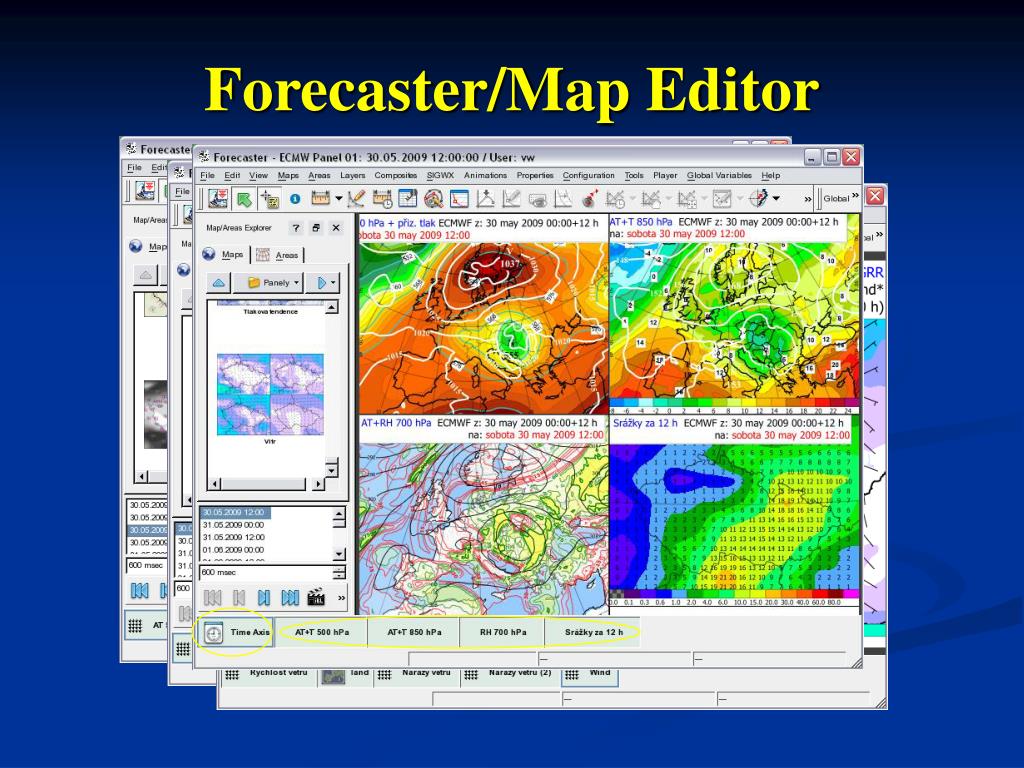
Task: Click down arrow of thumbnail list scrollbar
Action: pos(332,470)
